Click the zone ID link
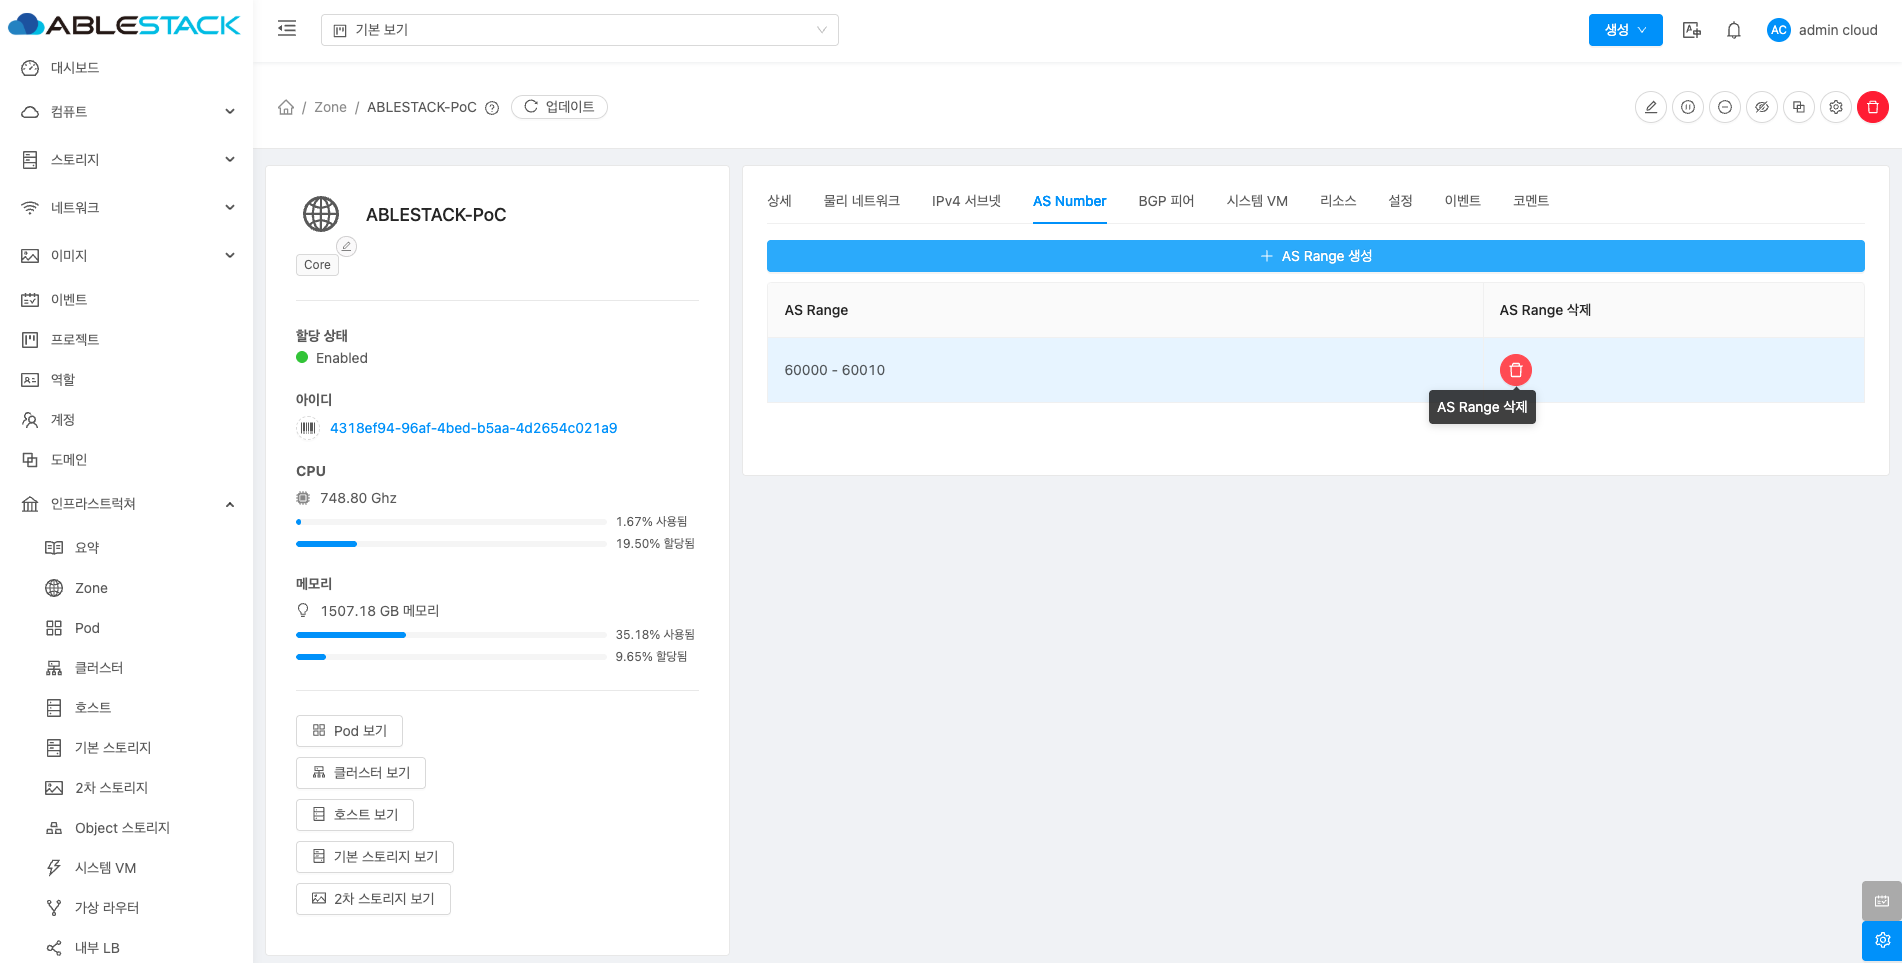 pos(473,428)
